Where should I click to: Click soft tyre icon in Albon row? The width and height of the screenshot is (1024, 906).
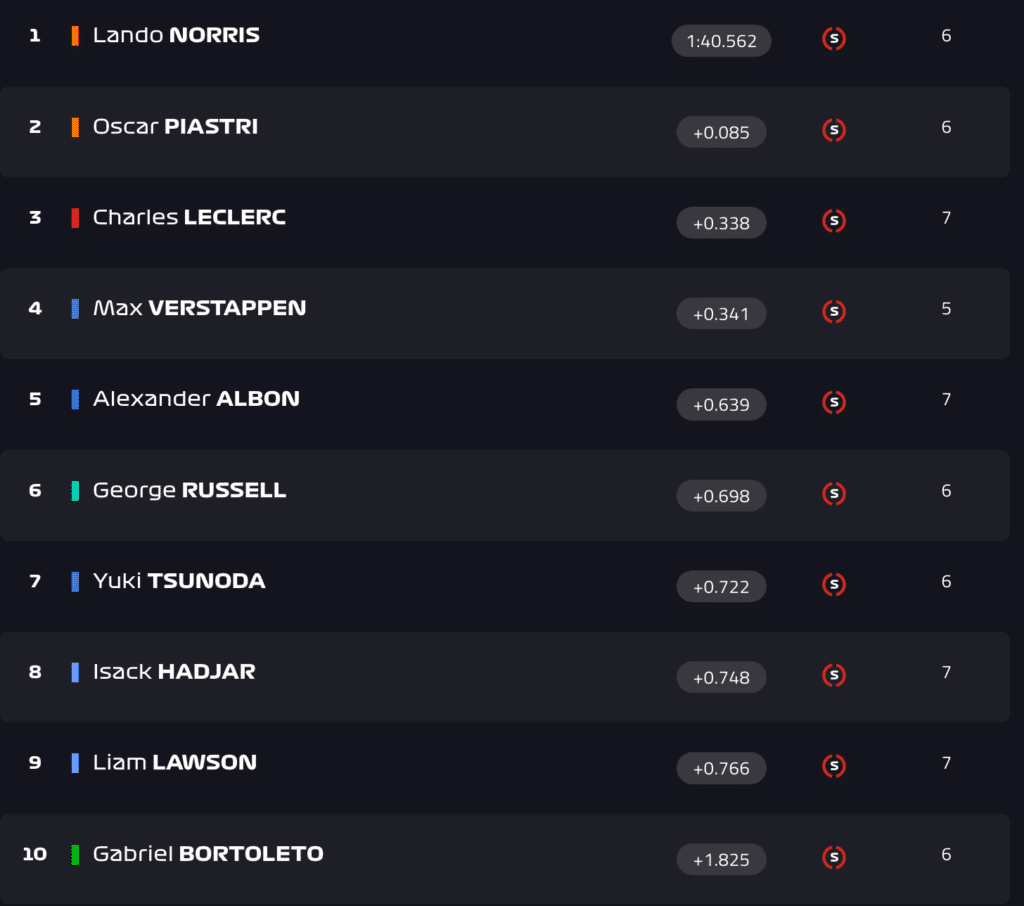tap(833, 403)
